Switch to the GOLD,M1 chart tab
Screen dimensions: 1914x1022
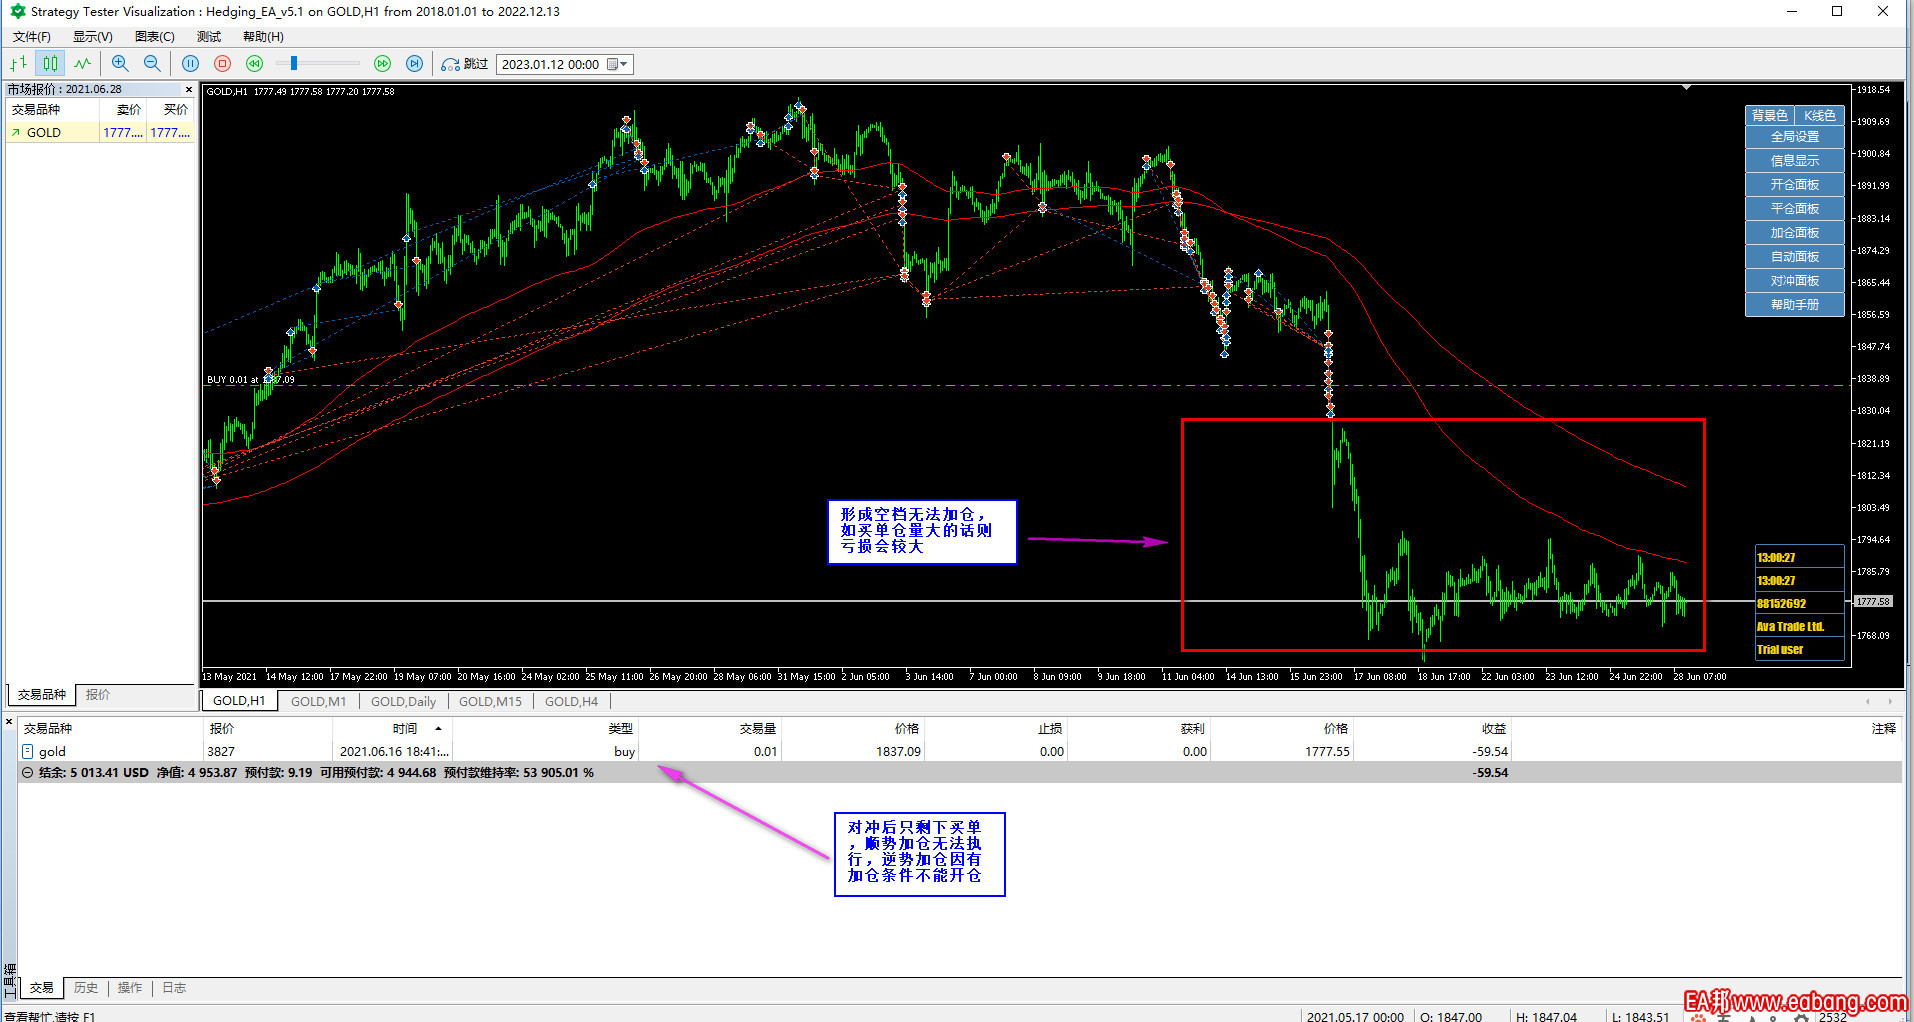point(318,701)
